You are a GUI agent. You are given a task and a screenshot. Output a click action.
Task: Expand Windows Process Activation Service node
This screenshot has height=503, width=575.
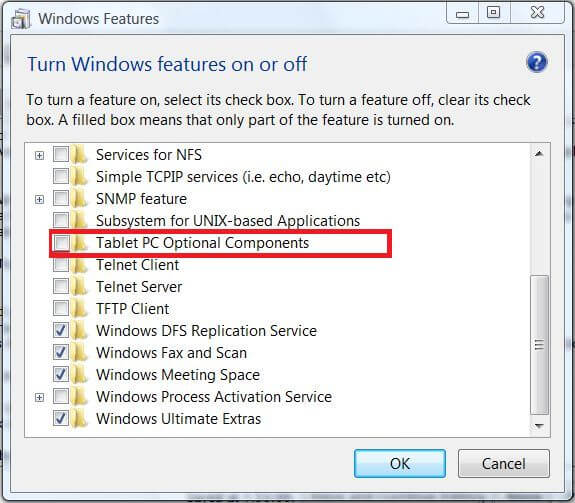[x=39, y=397]
